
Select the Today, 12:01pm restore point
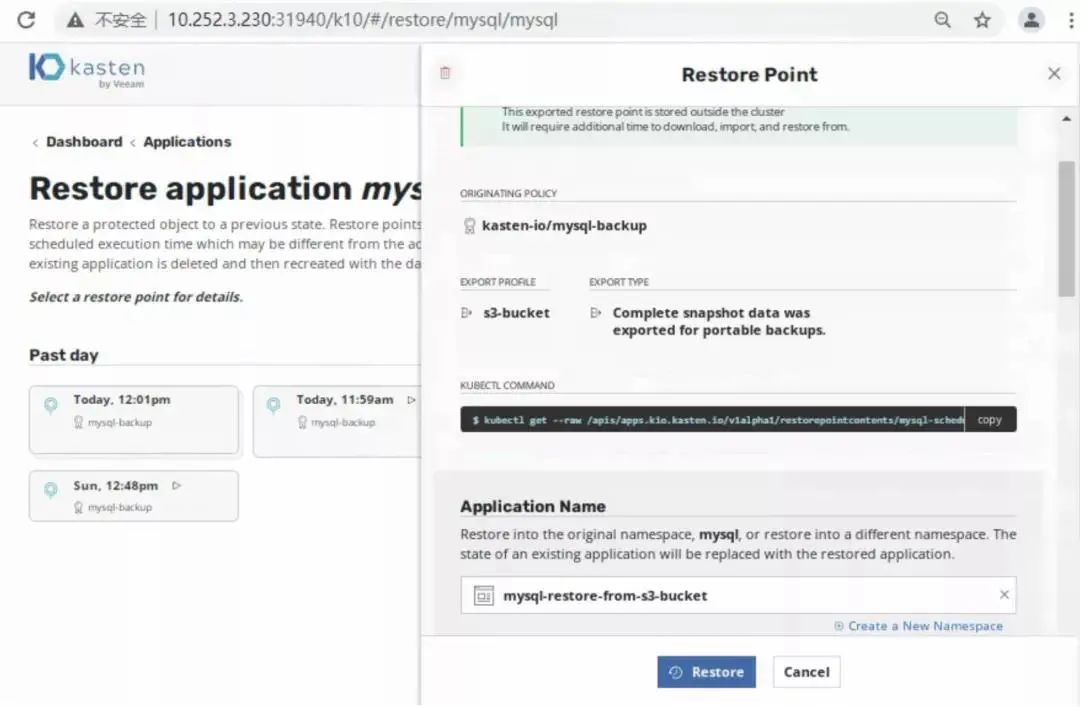coord(134,419)
